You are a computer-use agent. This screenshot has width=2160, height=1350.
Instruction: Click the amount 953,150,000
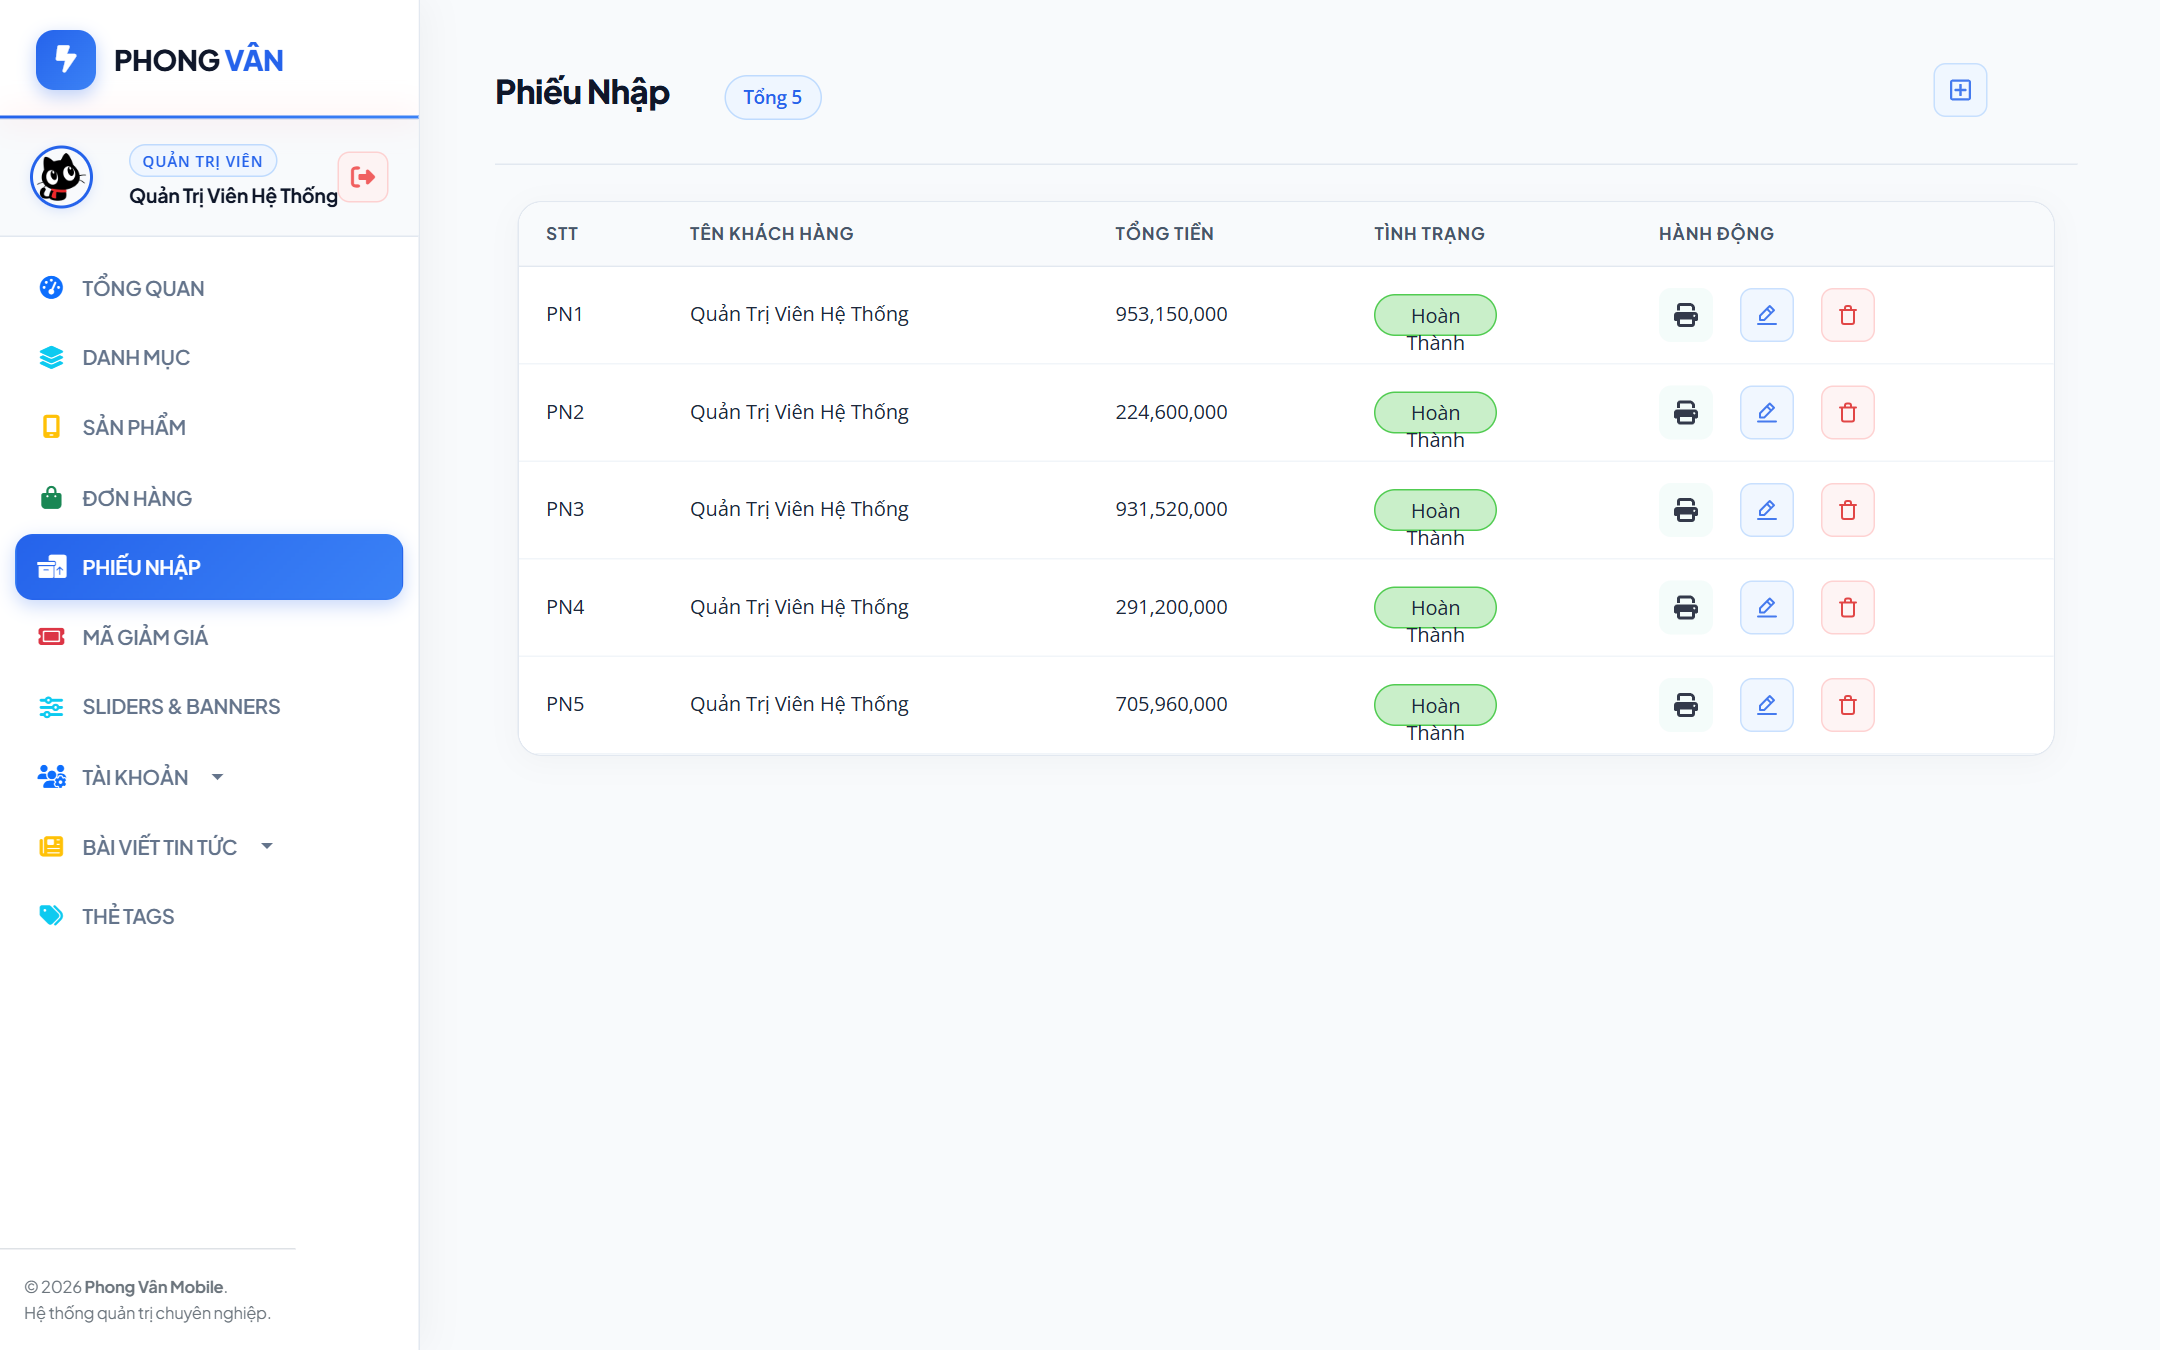pyautogui.click(x=1171, y=314)
